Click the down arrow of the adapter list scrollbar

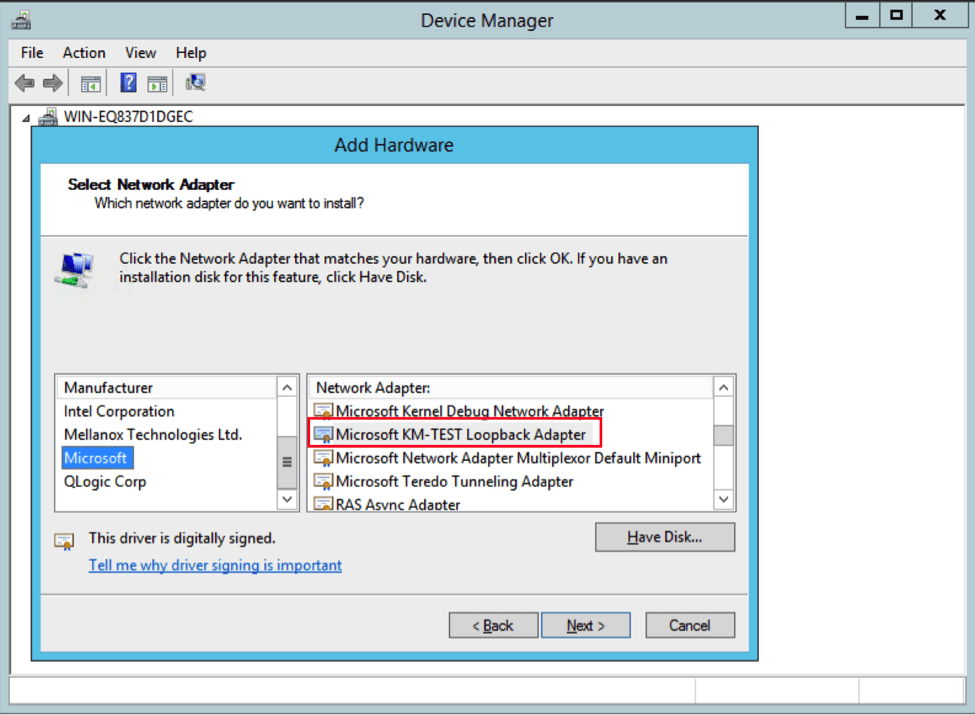722,499
